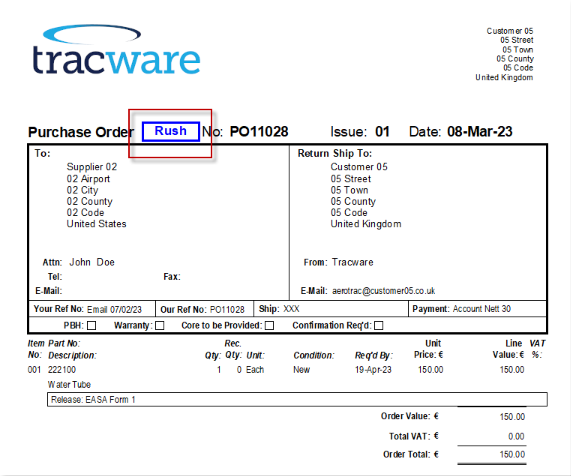Click the Water Tube description

(69, 385)
